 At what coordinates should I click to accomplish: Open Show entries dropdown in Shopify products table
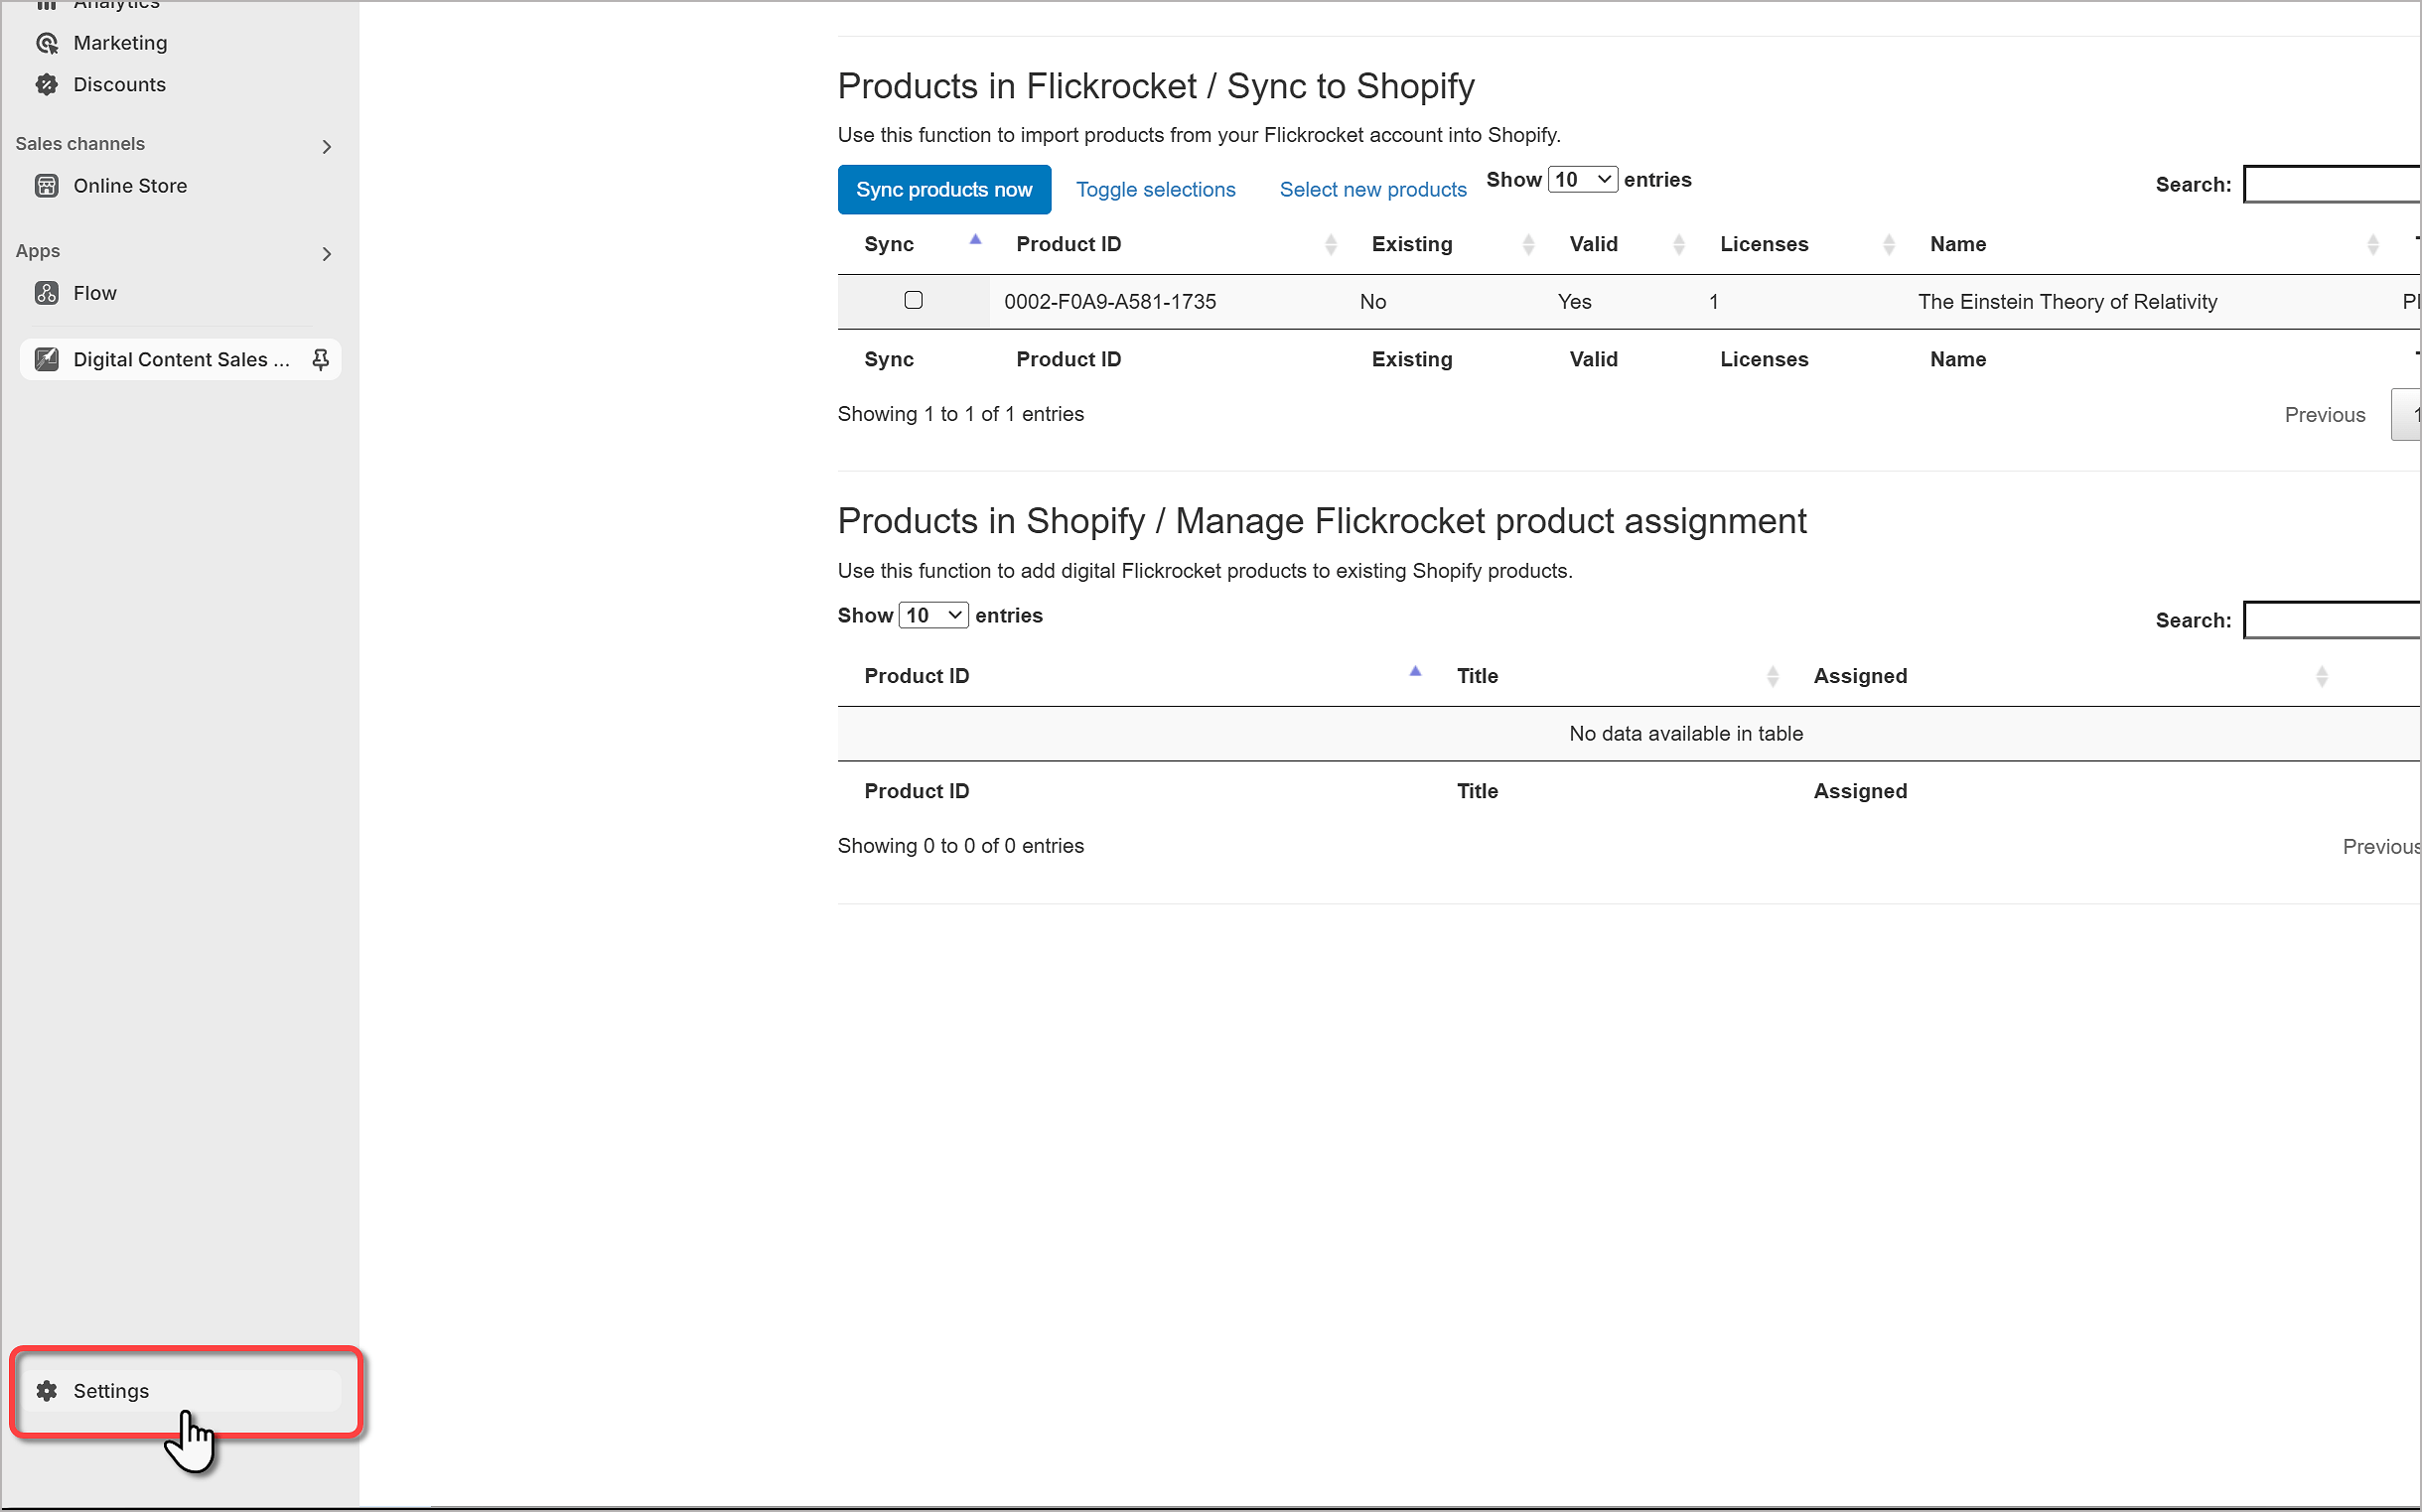[932, 616]
